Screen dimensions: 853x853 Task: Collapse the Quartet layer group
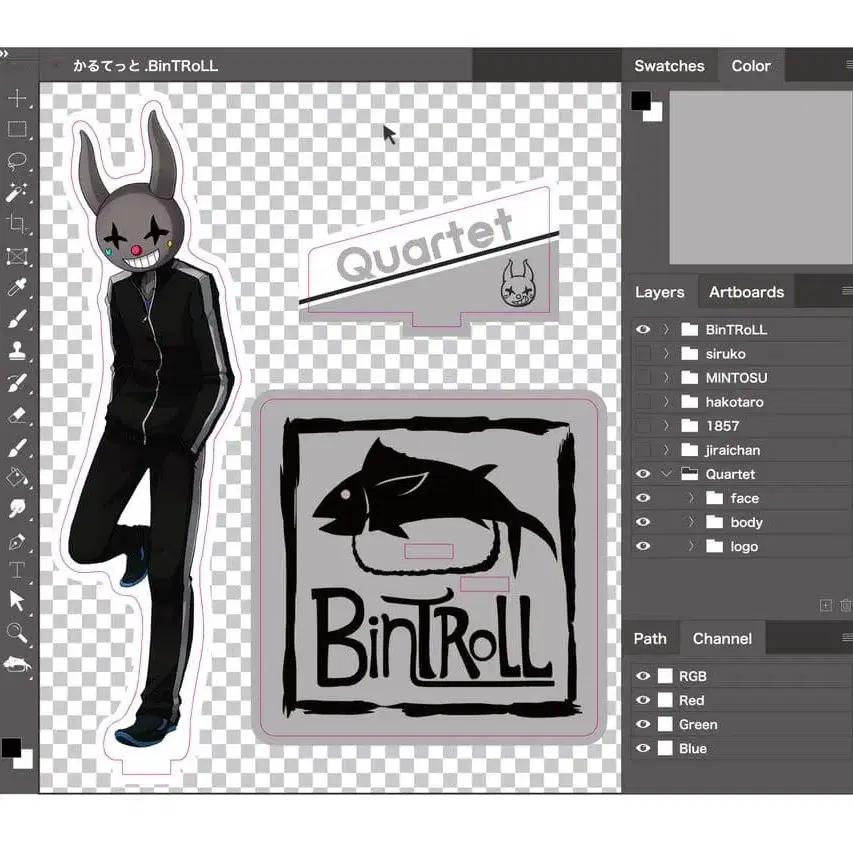click(666, 474)
